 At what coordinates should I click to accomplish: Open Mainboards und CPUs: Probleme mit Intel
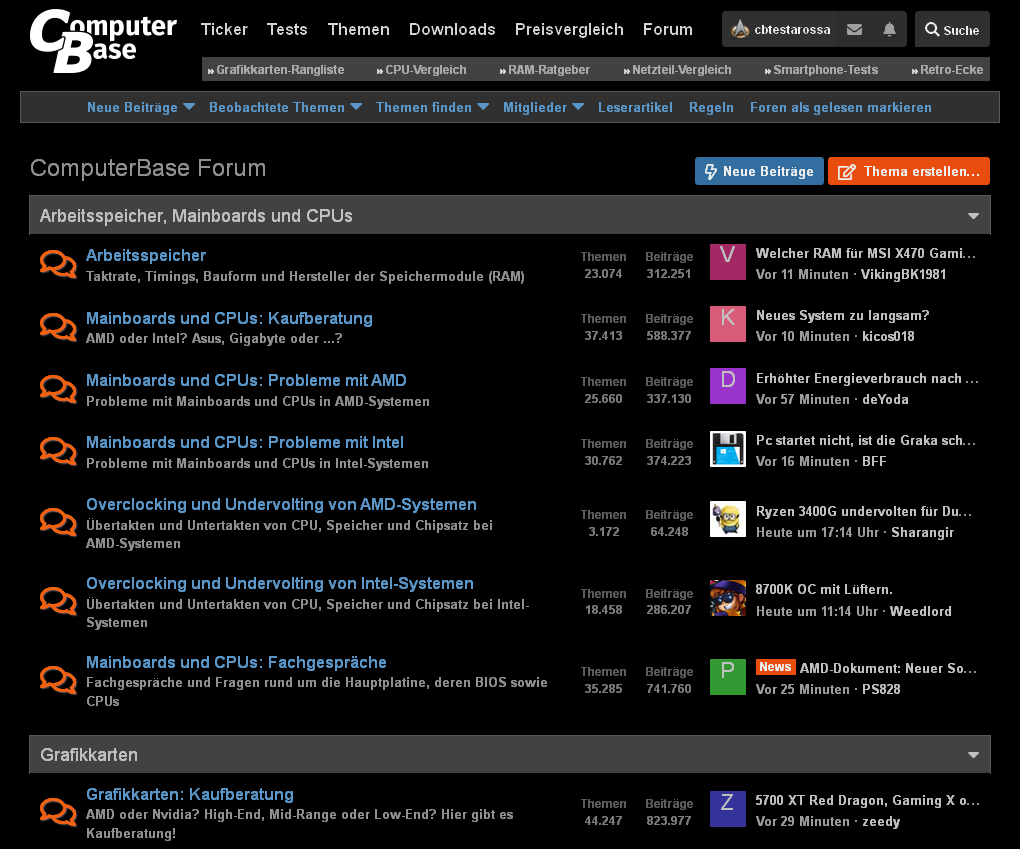click(x=245, y=442)
